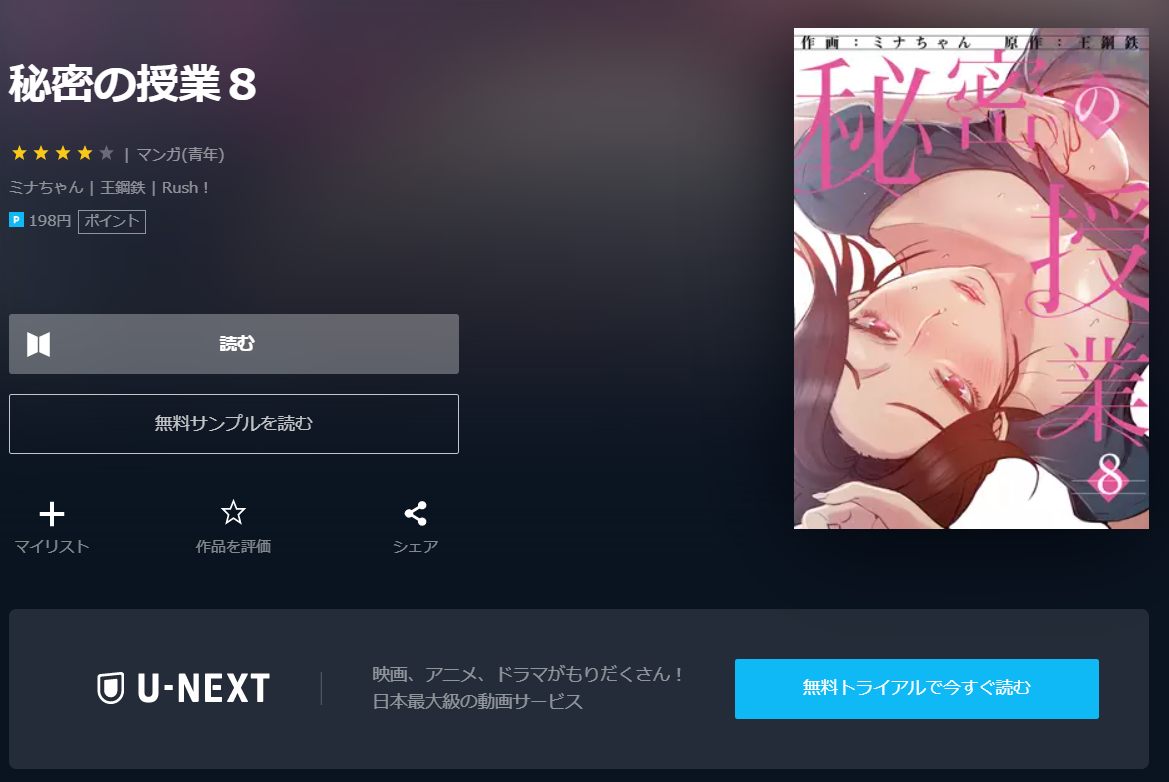Click the blue P point icon

click(16, 220)
